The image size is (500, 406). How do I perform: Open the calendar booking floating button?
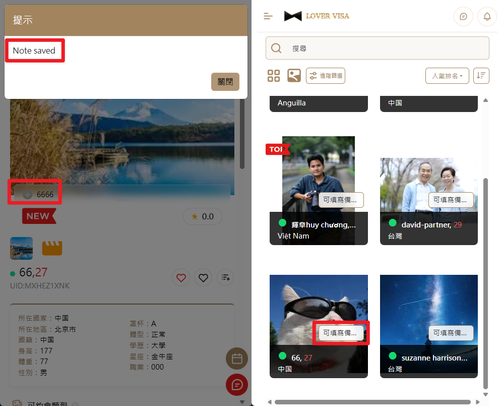pos(237,359)
